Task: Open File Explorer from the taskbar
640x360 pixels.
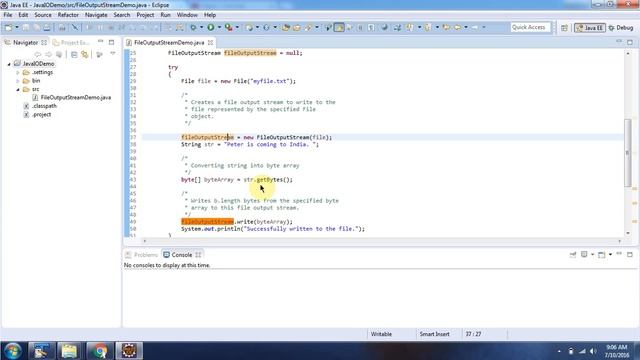Action: coord(69,351)
